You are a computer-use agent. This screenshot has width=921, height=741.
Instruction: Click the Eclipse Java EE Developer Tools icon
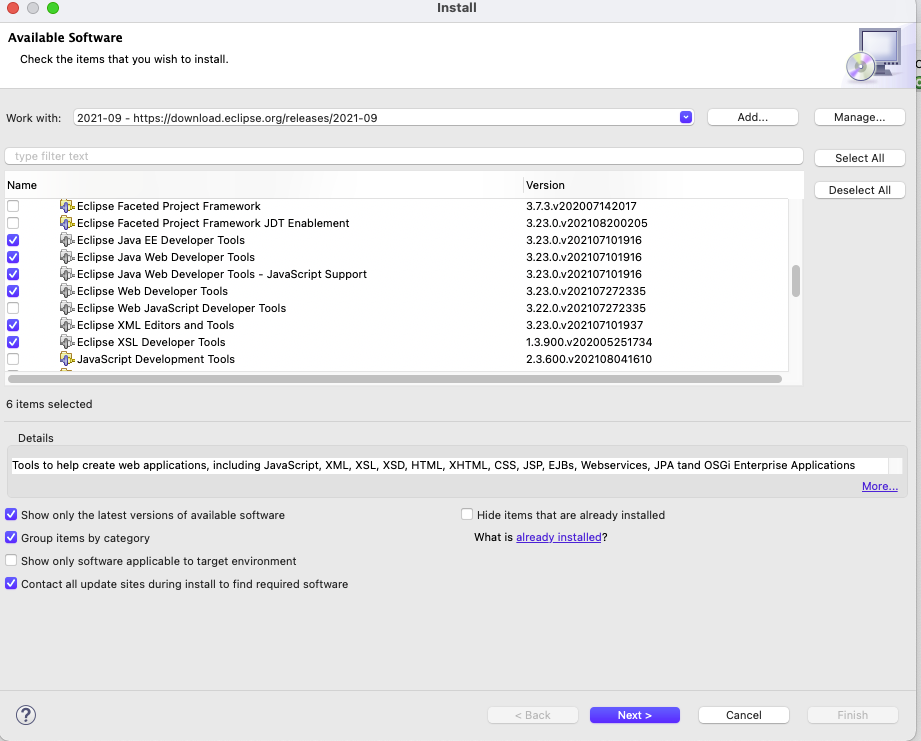[67, 240]
